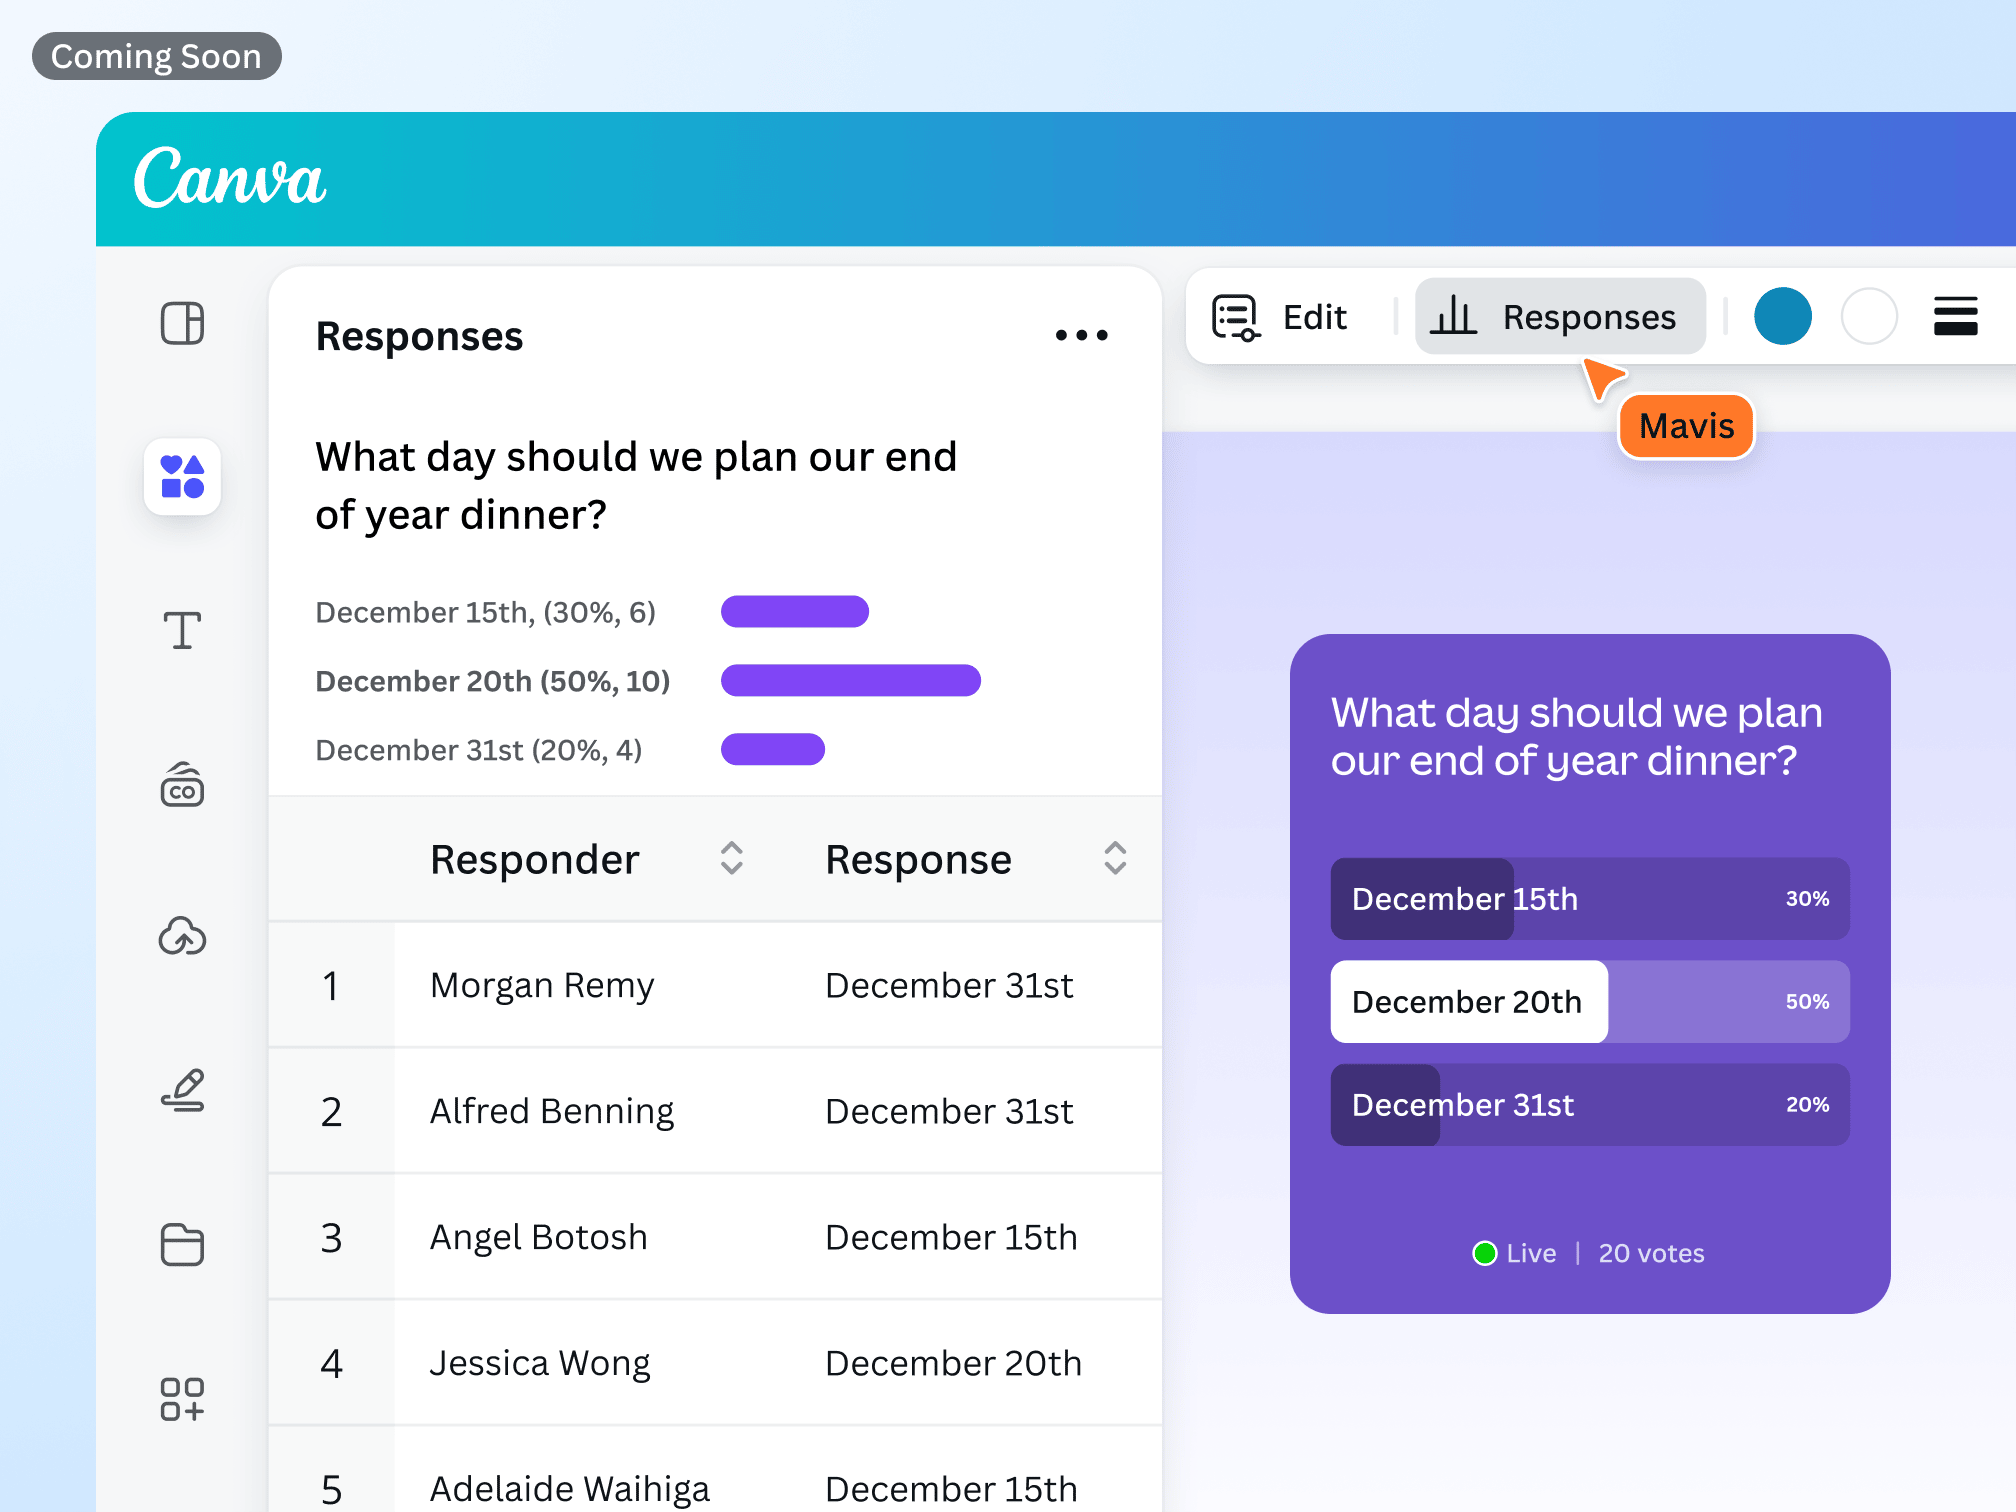Select the white color swatch
The image size is (2016, 1512).
(1869, 316)
